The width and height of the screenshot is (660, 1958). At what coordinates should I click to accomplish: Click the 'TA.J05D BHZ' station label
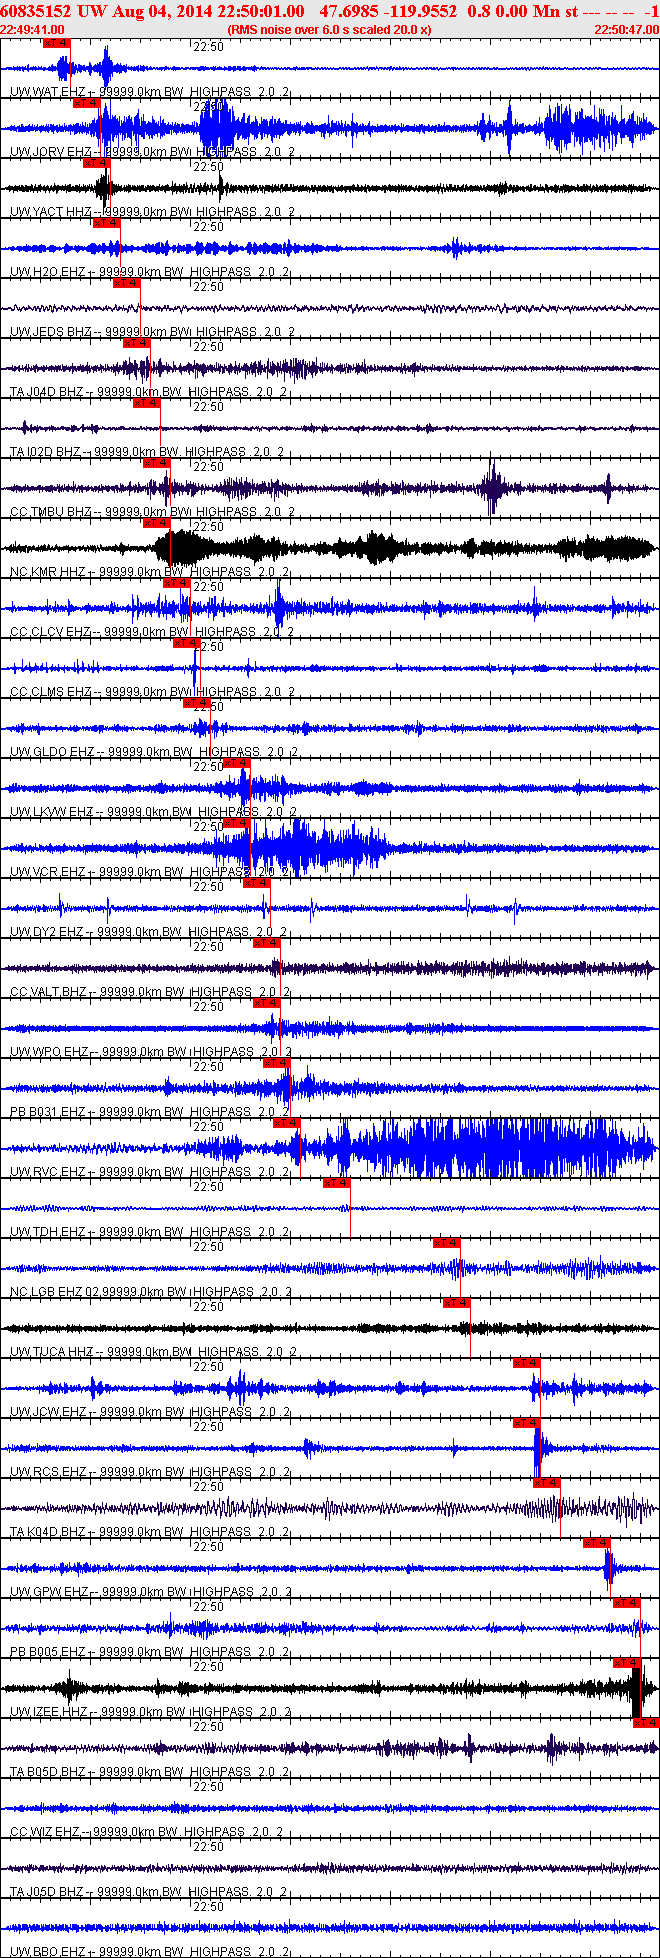pos(47,1892)
